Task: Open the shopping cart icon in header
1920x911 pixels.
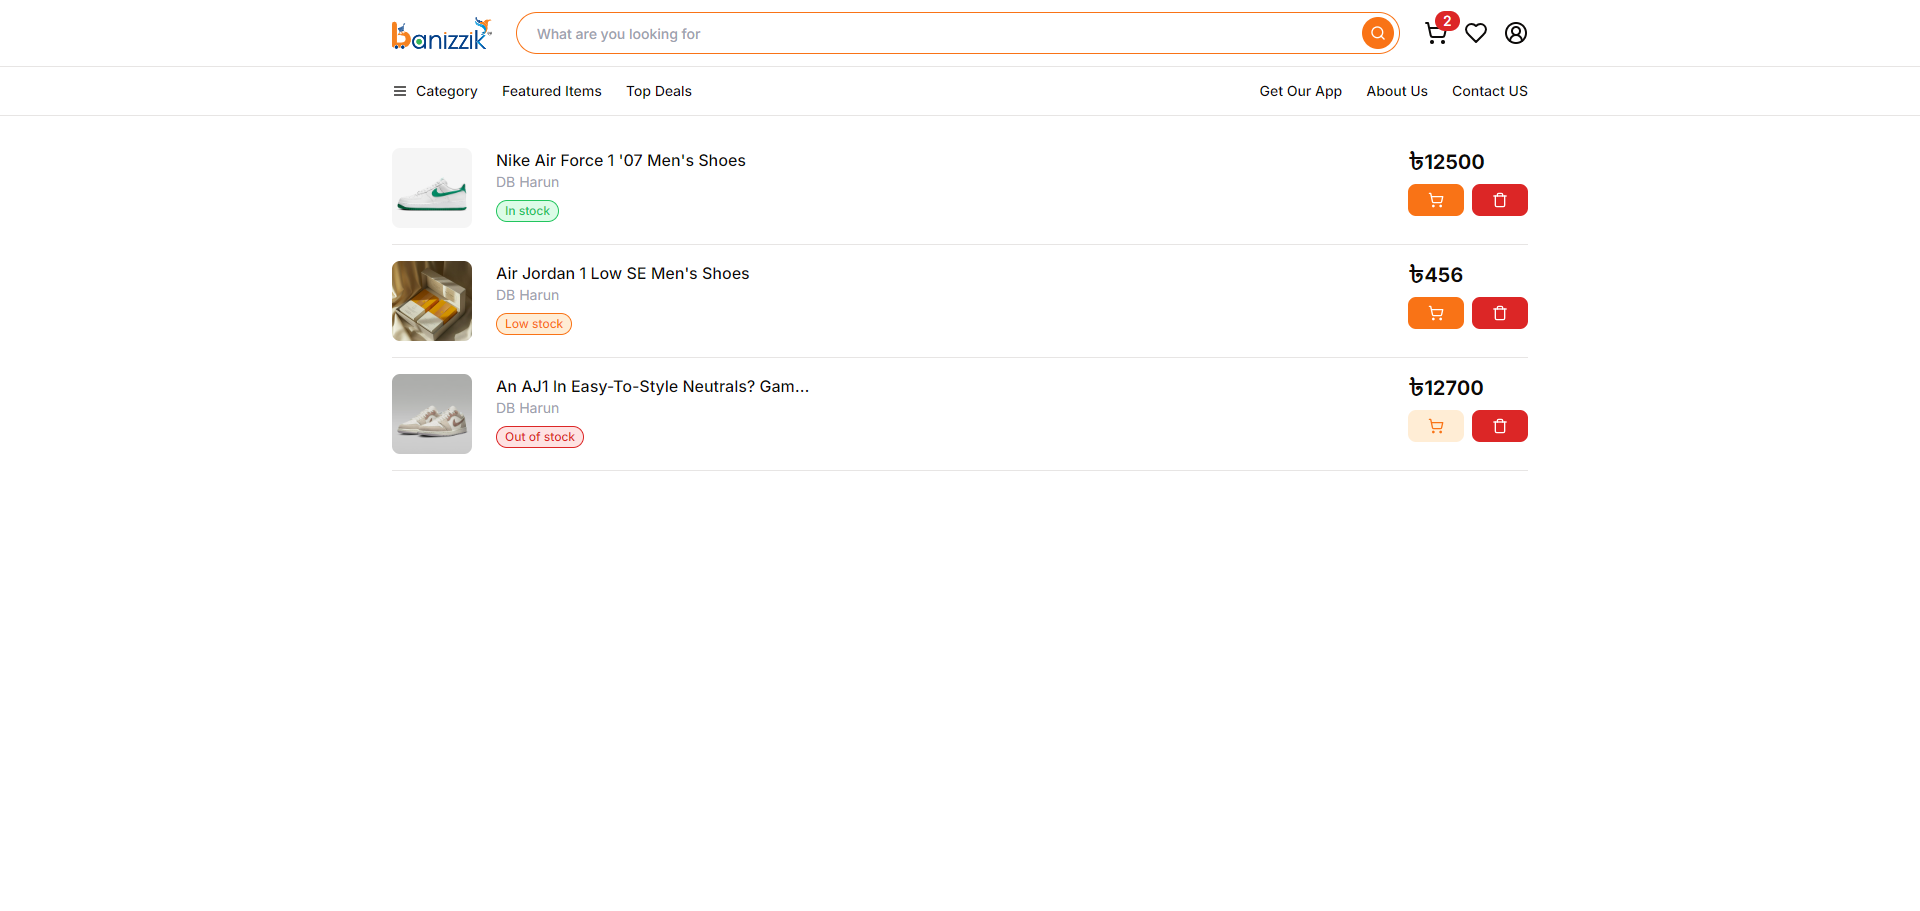Action: 1436,34
